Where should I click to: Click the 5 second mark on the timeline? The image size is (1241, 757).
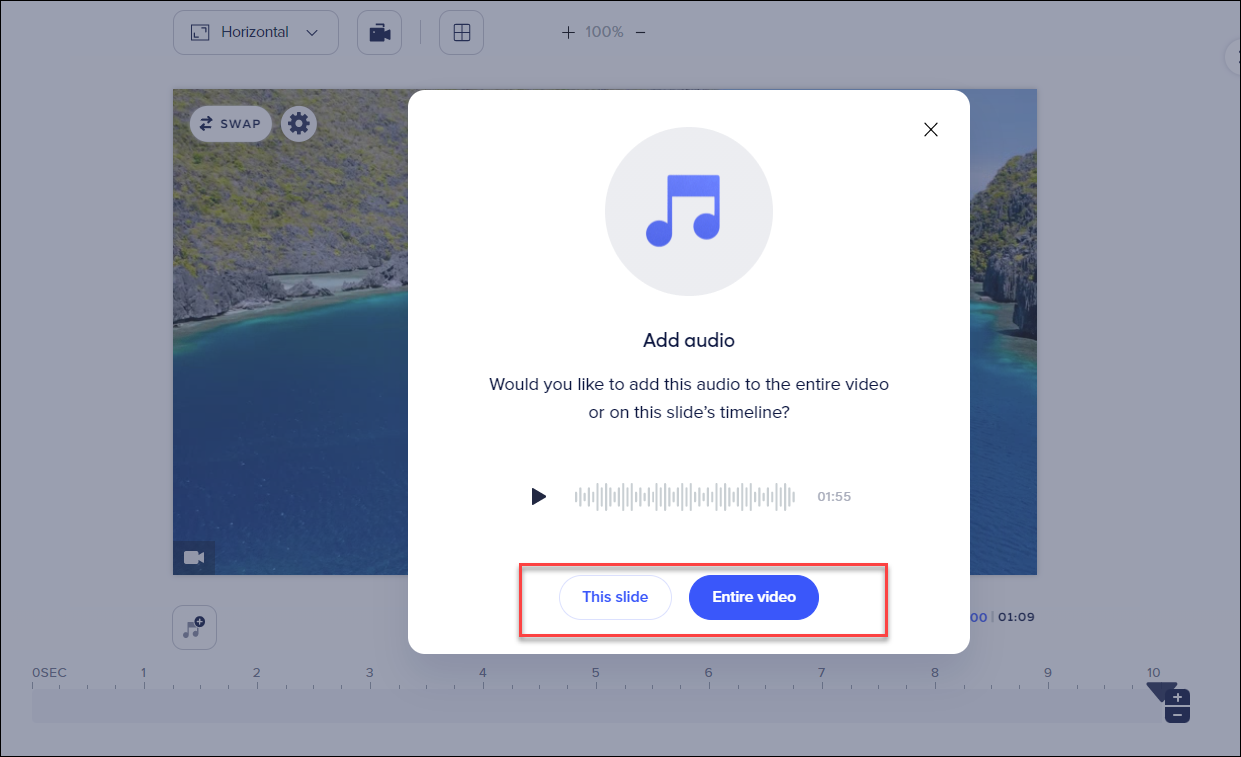tap(595, 673)
